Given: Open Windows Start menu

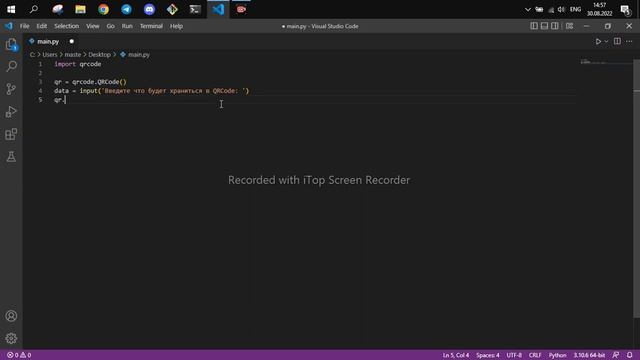Looking at the screenshot, I should (x=11, y=9).
